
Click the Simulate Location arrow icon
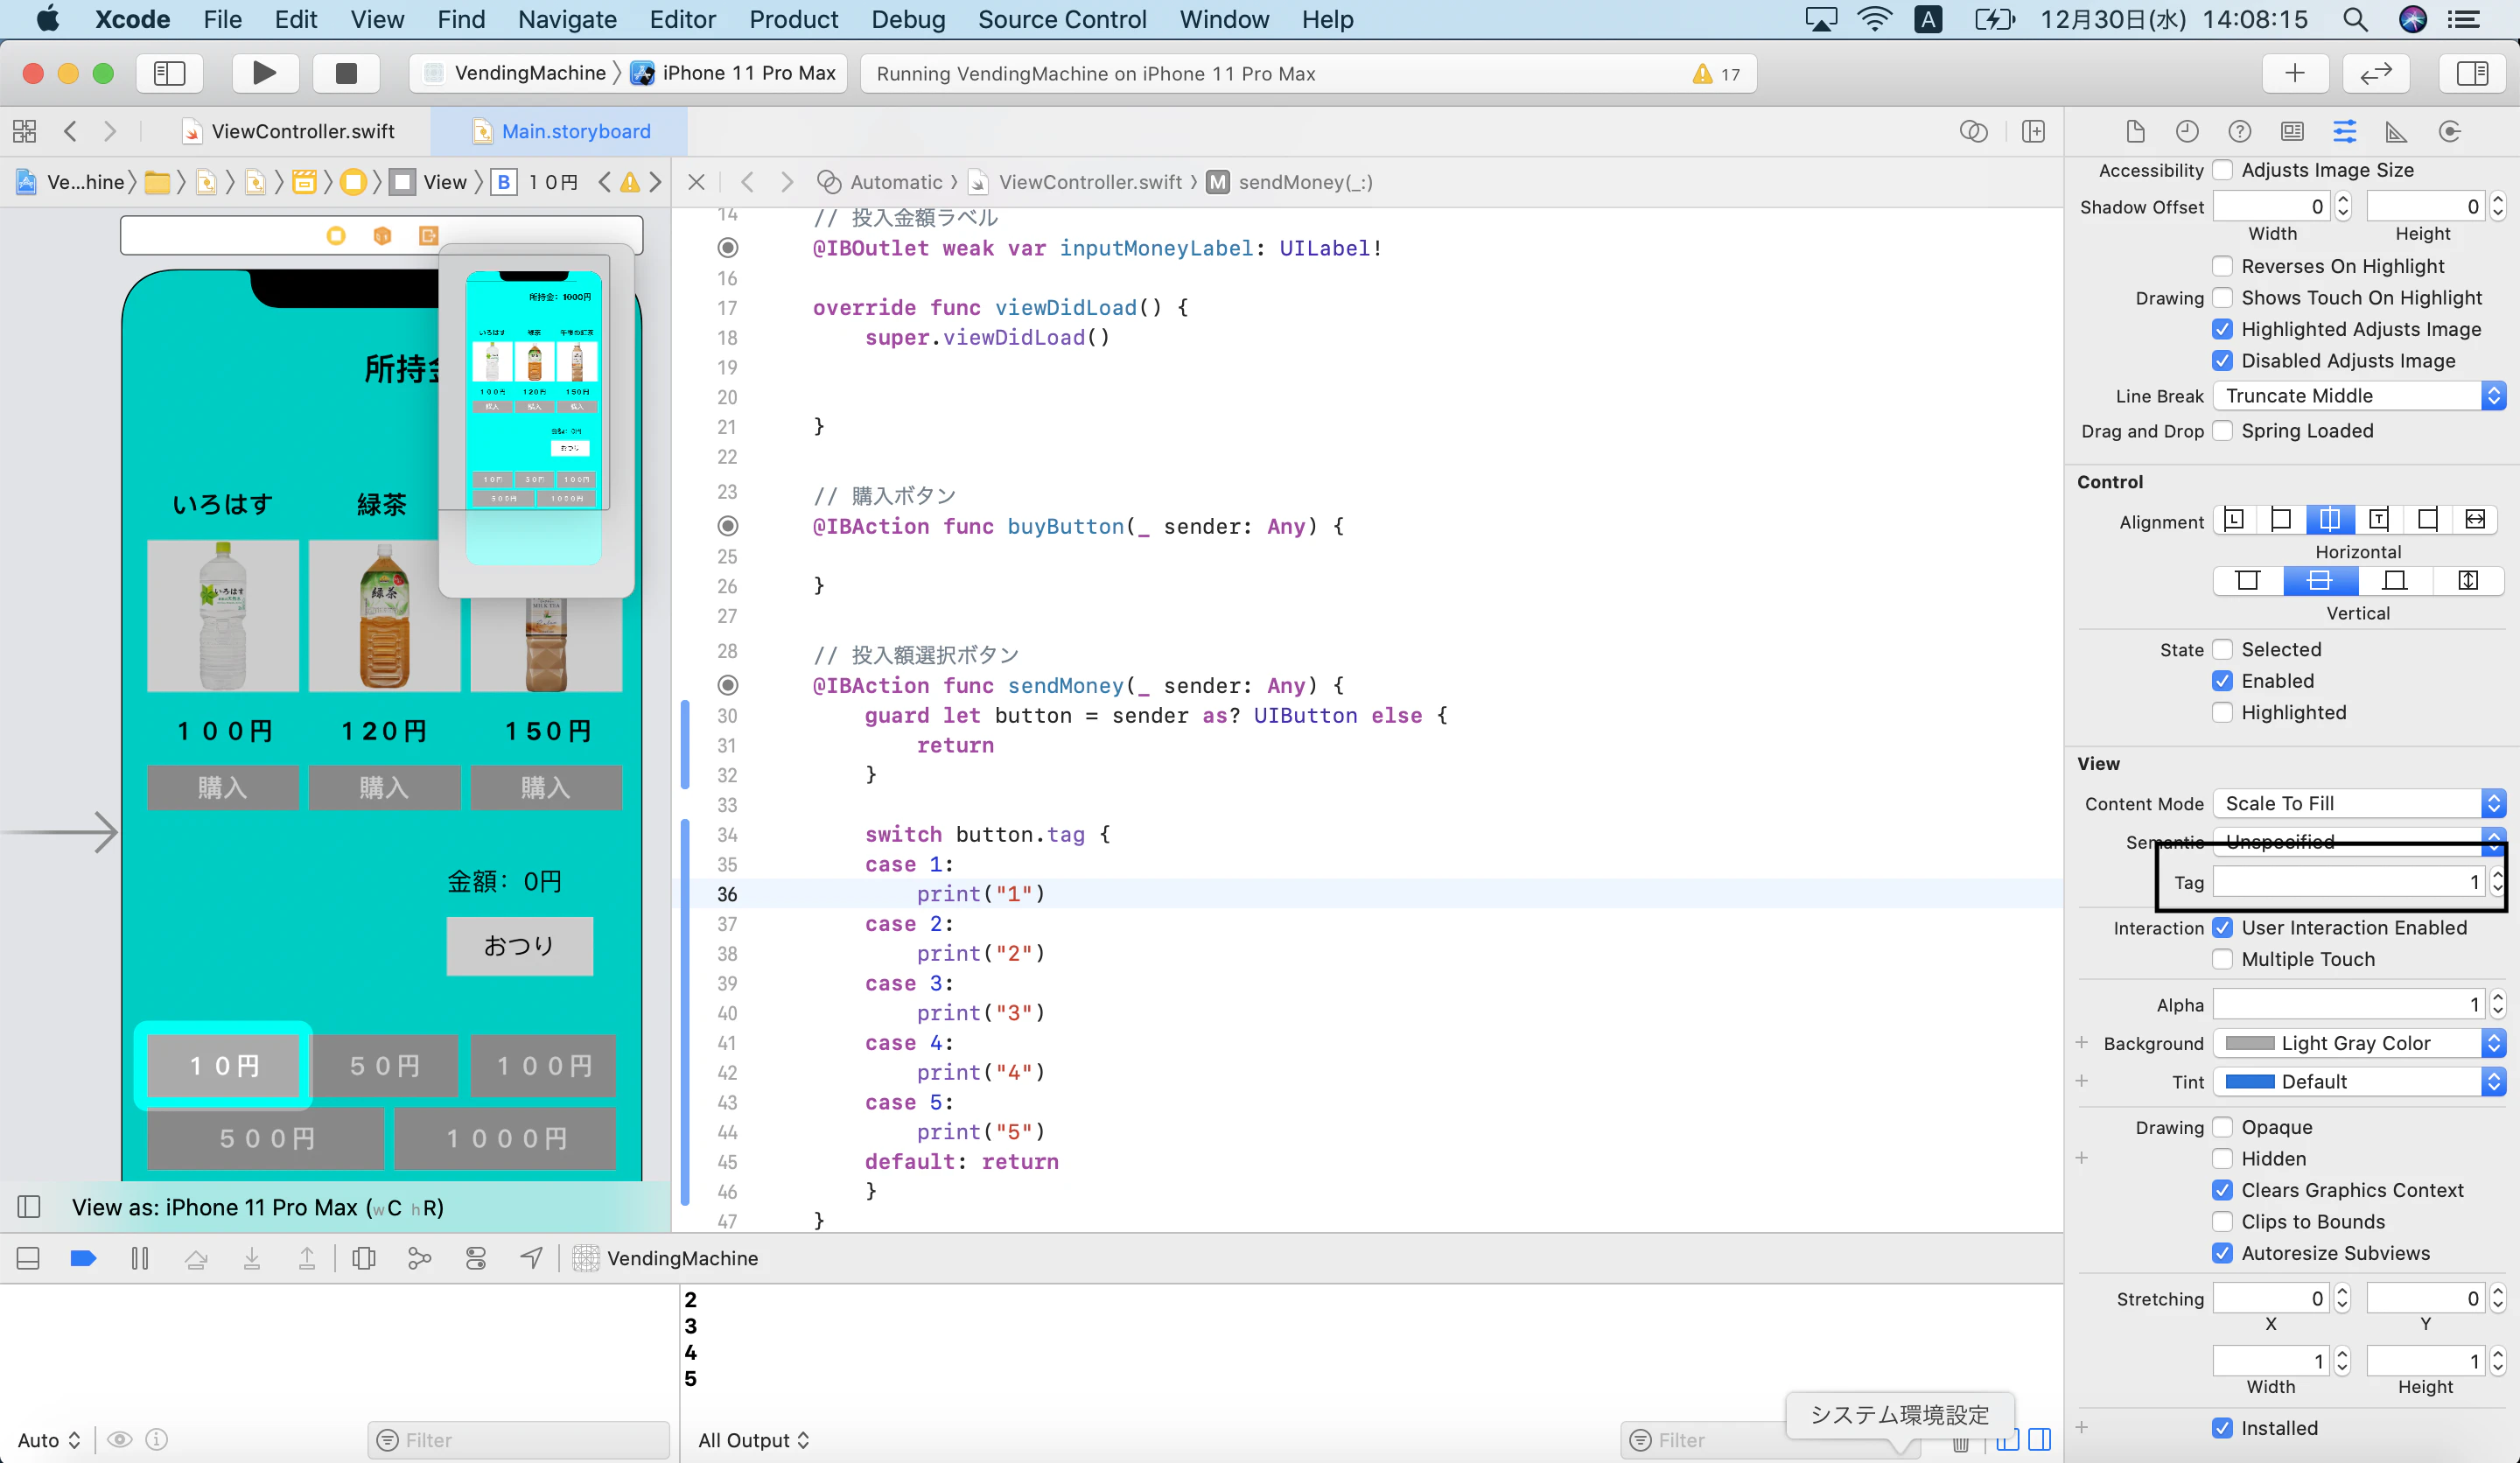[532, 1258]
